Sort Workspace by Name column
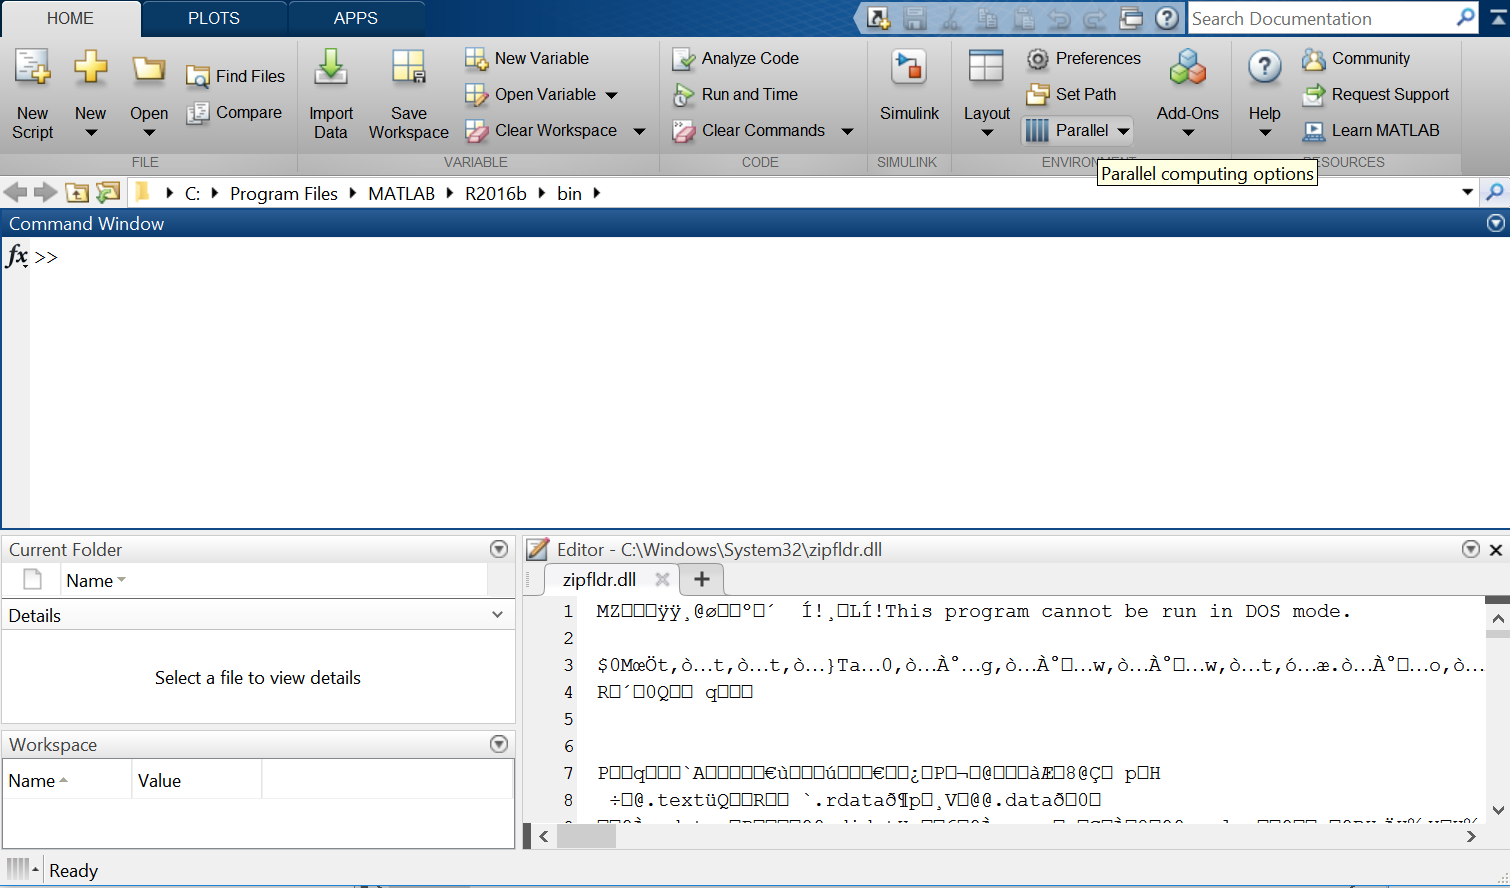Screen dimensions: 1510x888 (x=67, y=780)
